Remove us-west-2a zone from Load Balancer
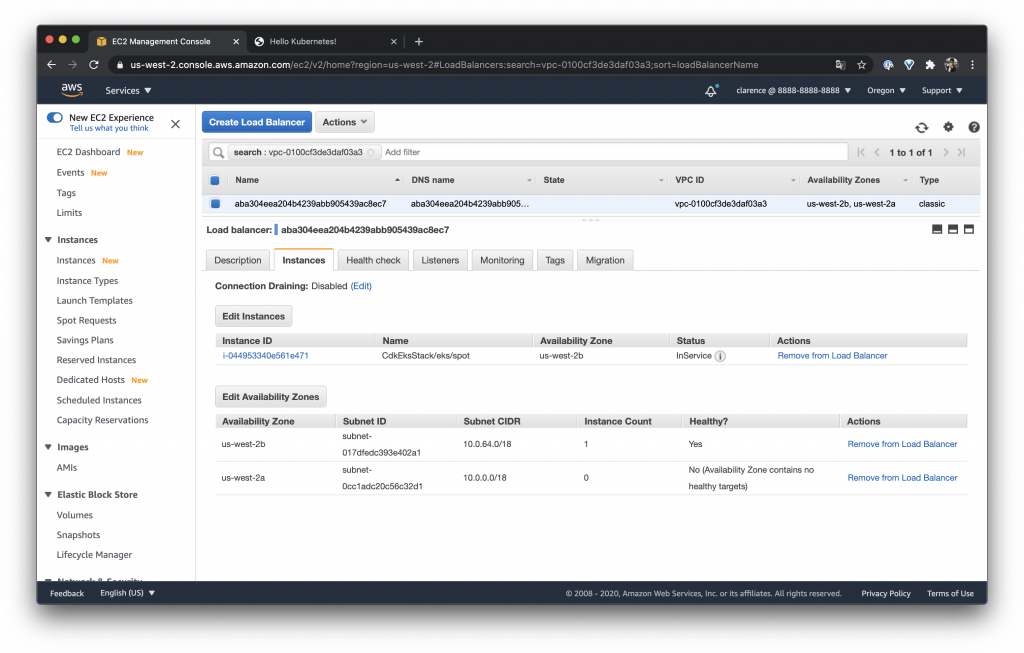The width and height of the screenshot is (1024, 653). (902, 478)
